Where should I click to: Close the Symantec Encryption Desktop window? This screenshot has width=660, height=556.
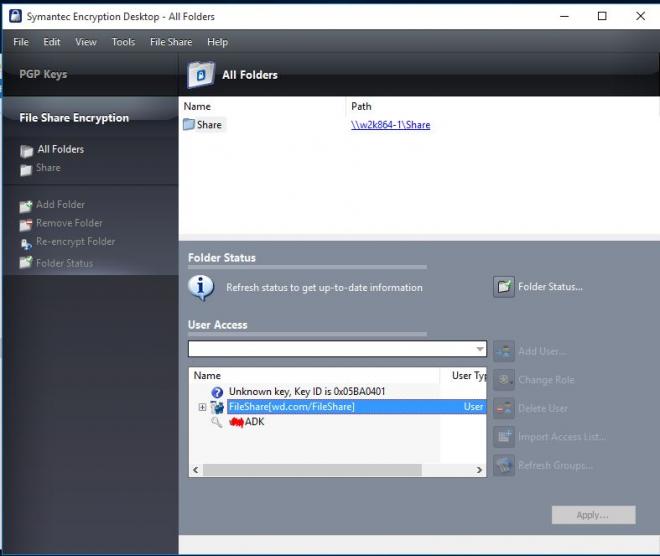640,16
